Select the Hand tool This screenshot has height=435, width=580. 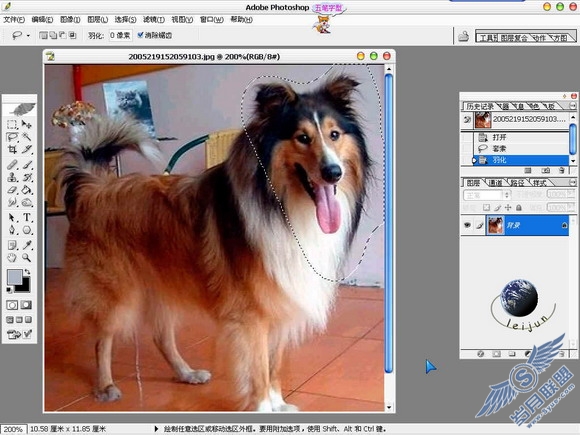click(12, 257)
